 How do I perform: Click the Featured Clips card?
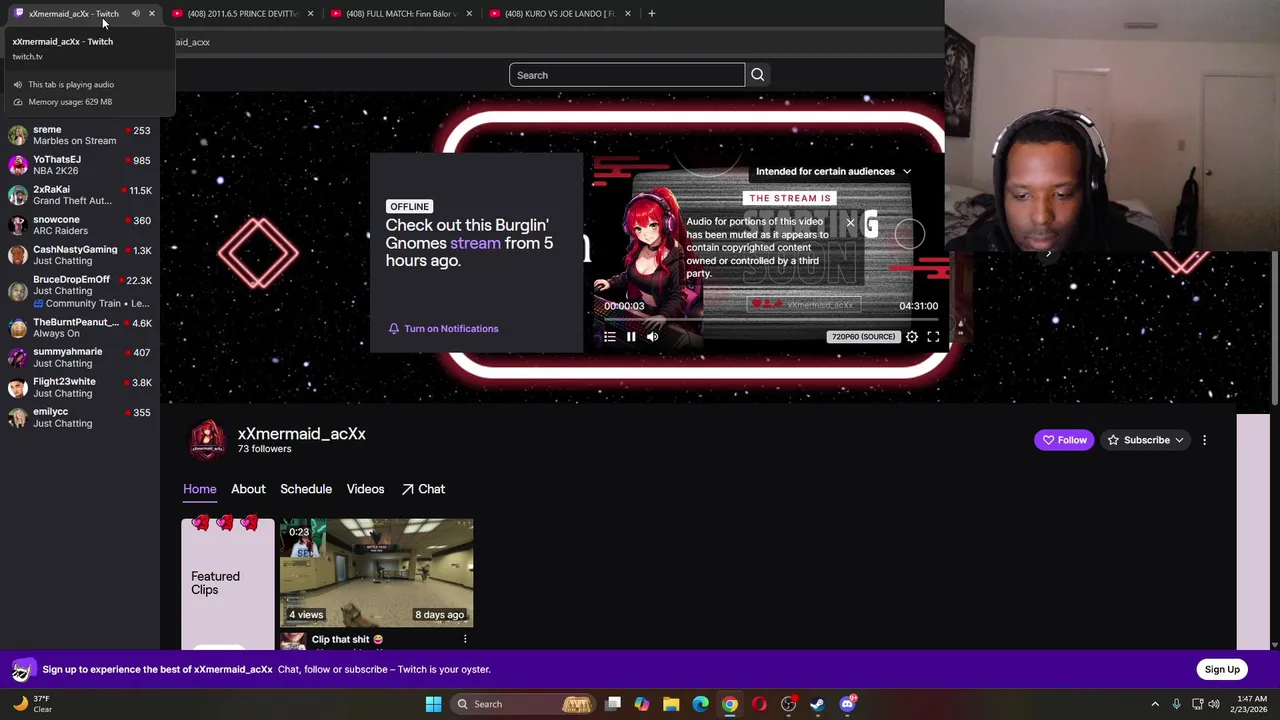point(227,583)
